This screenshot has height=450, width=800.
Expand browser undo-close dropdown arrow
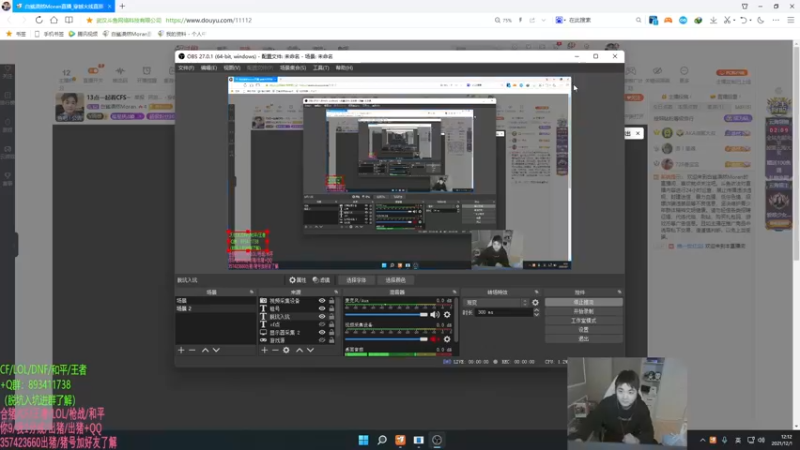750,20
